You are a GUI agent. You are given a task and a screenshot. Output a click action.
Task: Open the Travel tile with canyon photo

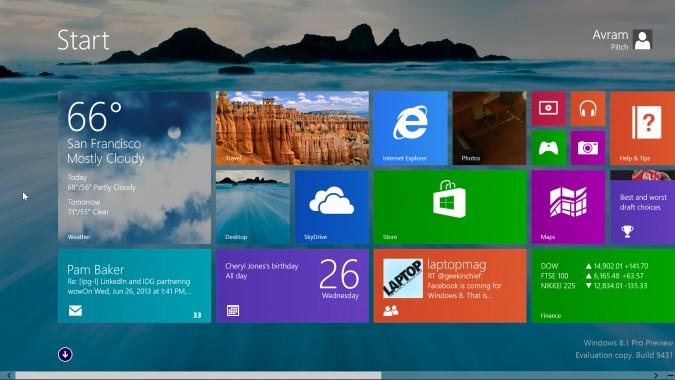tap(292, 128)
